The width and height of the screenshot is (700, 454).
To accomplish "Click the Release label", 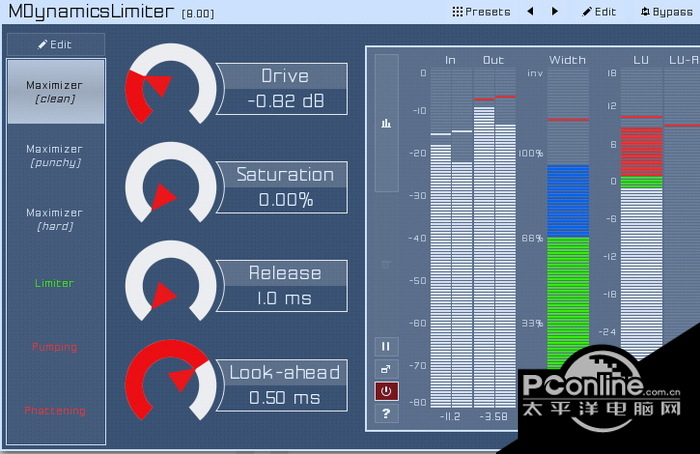I will [285, 273].
